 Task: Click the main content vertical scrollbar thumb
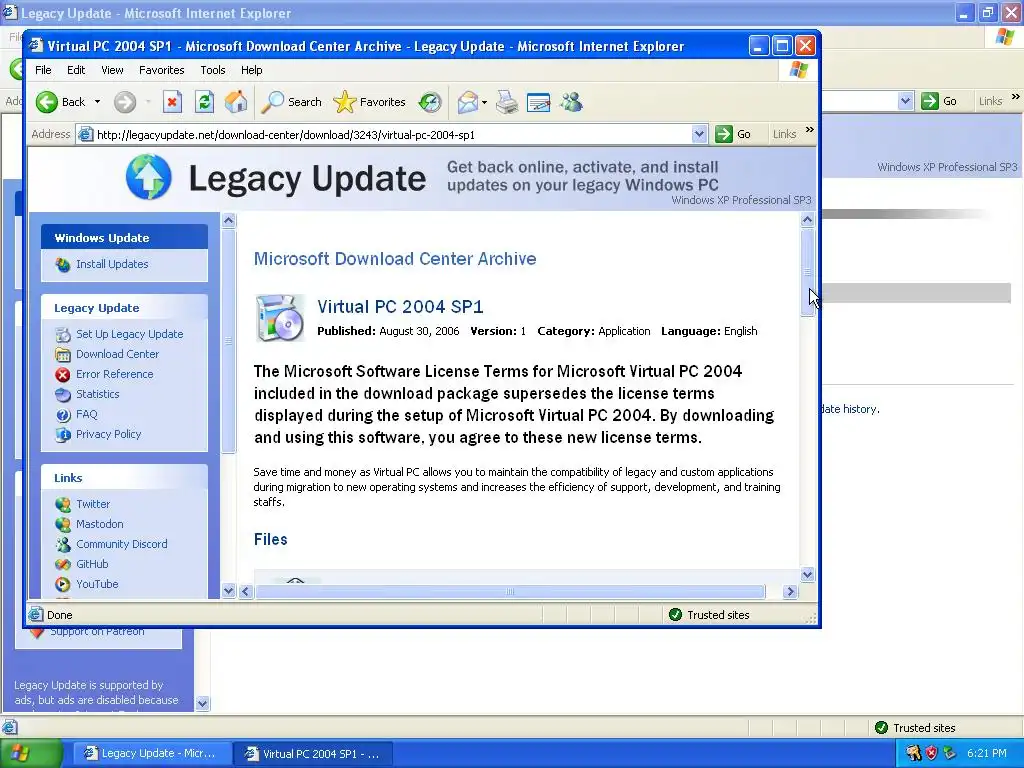(x=807, y=272)
